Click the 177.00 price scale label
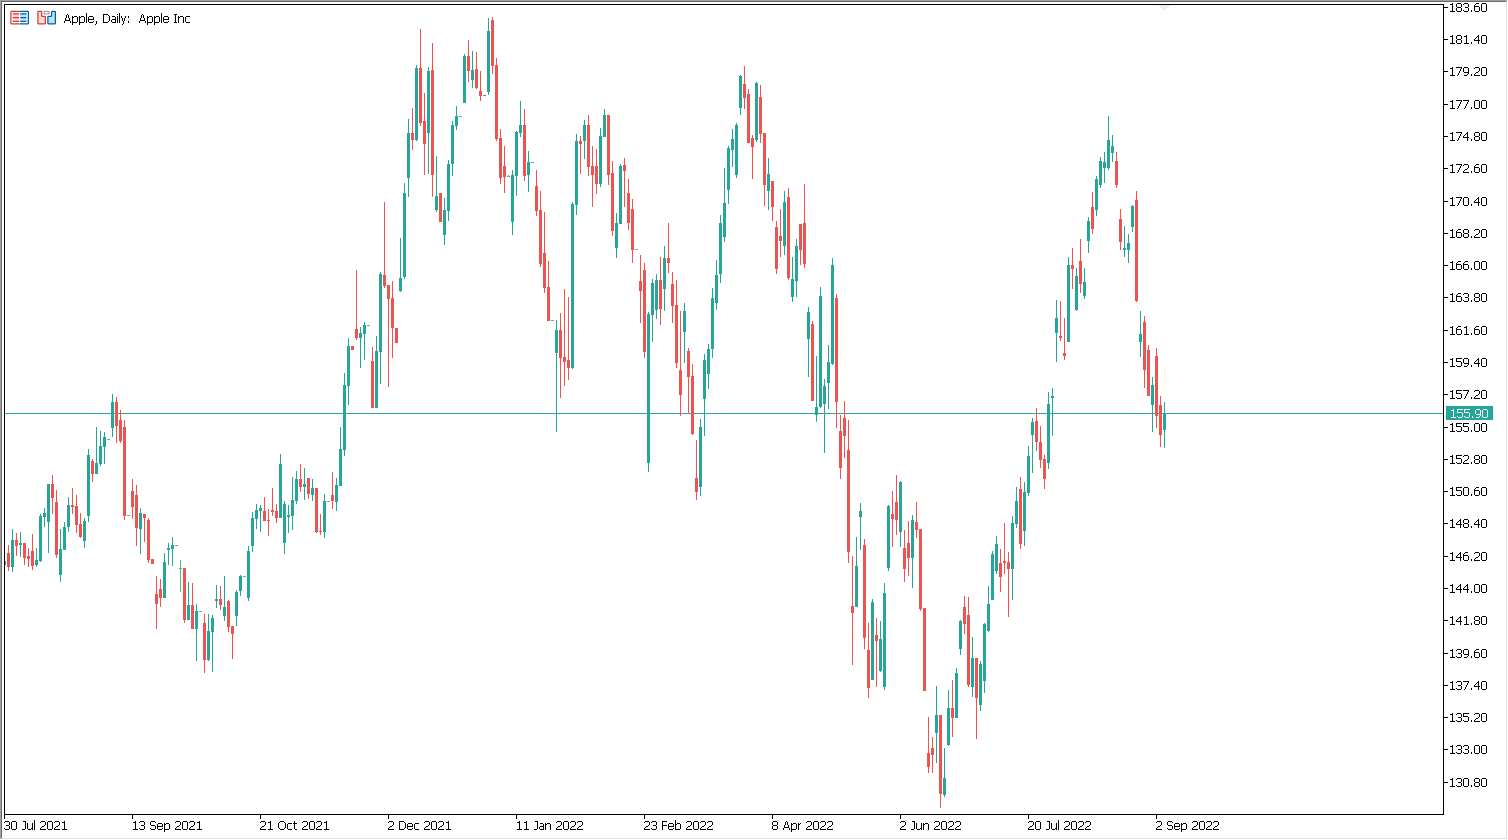The height and width of the screenshot is (840, 1508). (x=1469, y=104)
